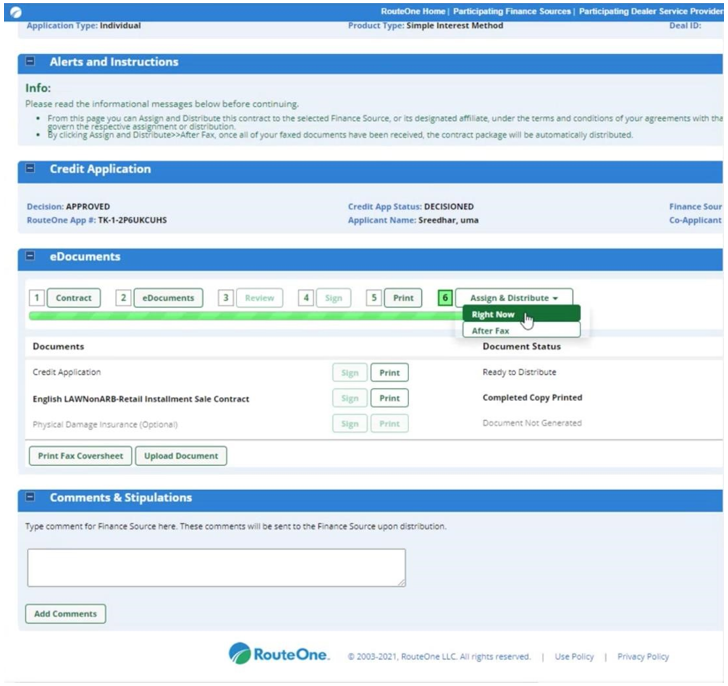Select 'Physical Damage Insurance (Optional)' text
This screenshot has height=686, width=728.
coord(105,424)
